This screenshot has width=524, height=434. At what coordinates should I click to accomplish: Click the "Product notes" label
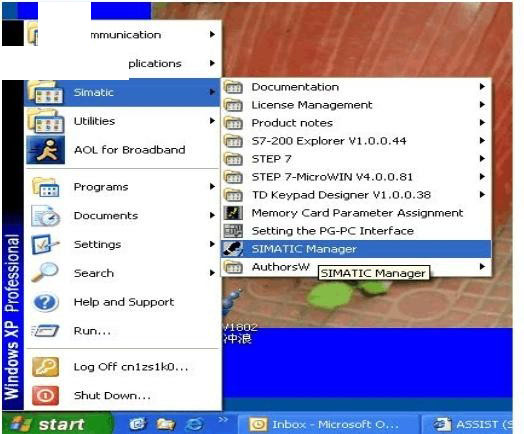pos(292,123)
